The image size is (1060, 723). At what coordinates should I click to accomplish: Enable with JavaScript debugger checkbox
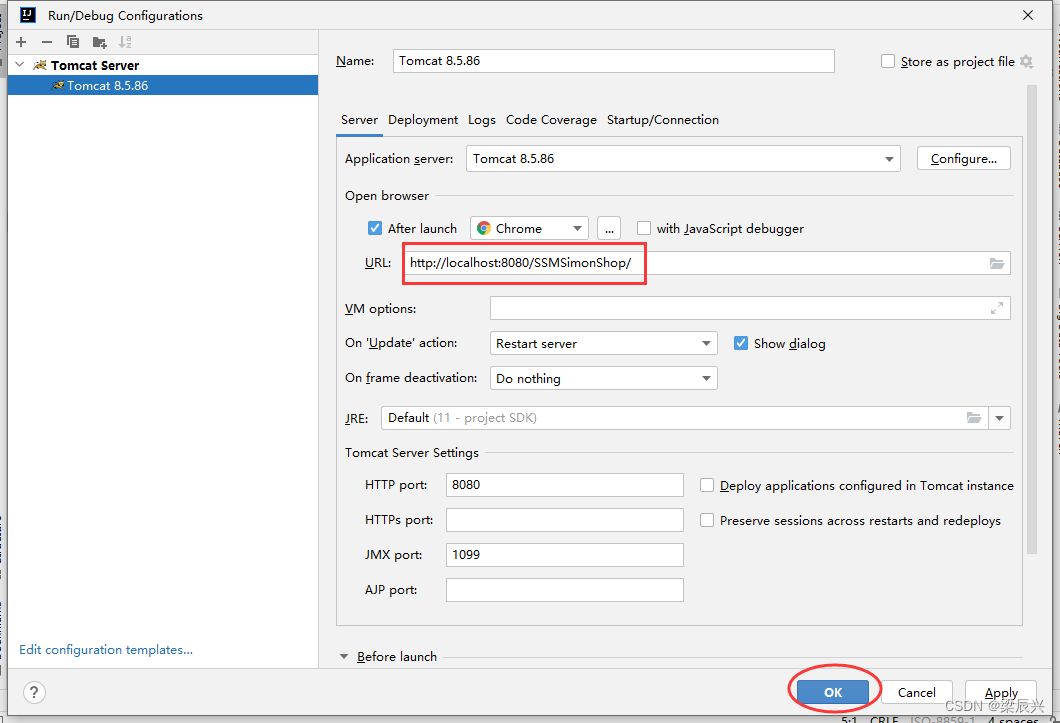pos(644,229)
